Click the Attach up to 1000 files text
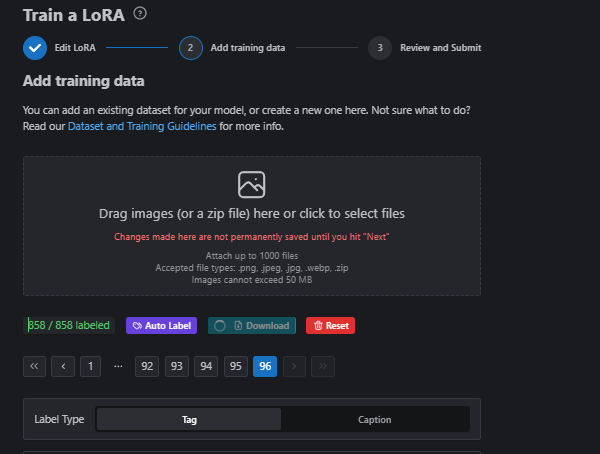 [252, 256]
